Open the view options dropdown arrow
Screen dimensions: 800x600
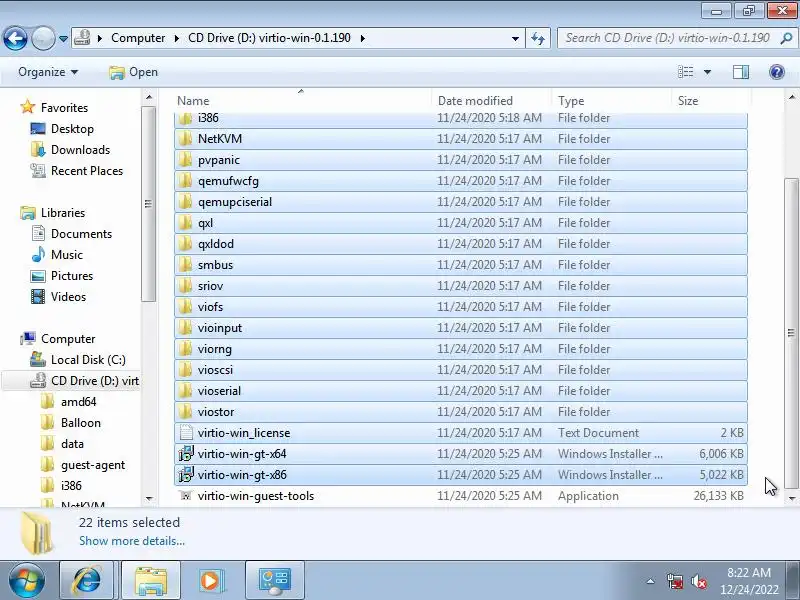[x=707, y=72]
